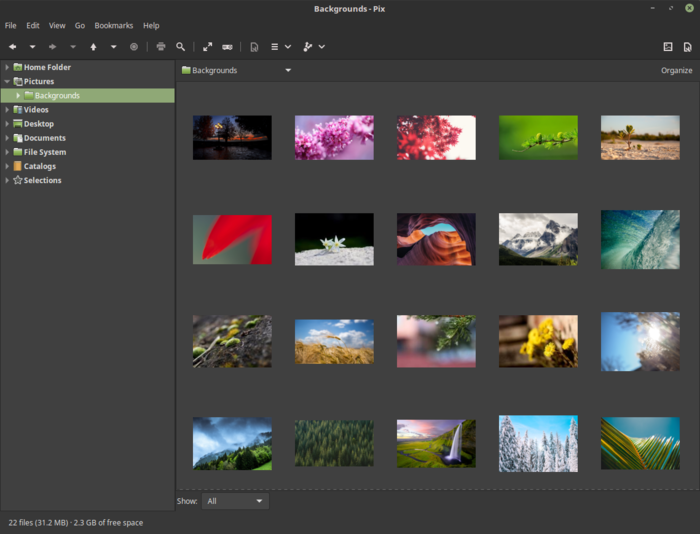
Task: Open the Bookmarks menu
Action: (x=113, y=25)
